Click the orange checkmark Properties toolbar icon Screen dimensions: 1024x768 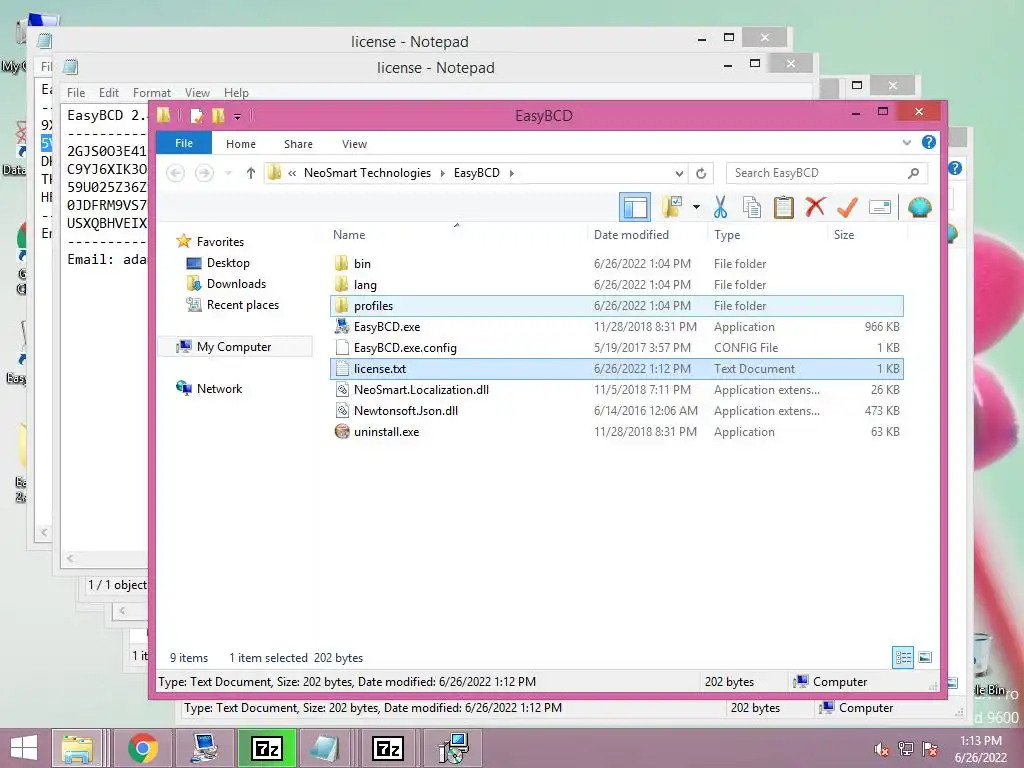tap(847, 208)
